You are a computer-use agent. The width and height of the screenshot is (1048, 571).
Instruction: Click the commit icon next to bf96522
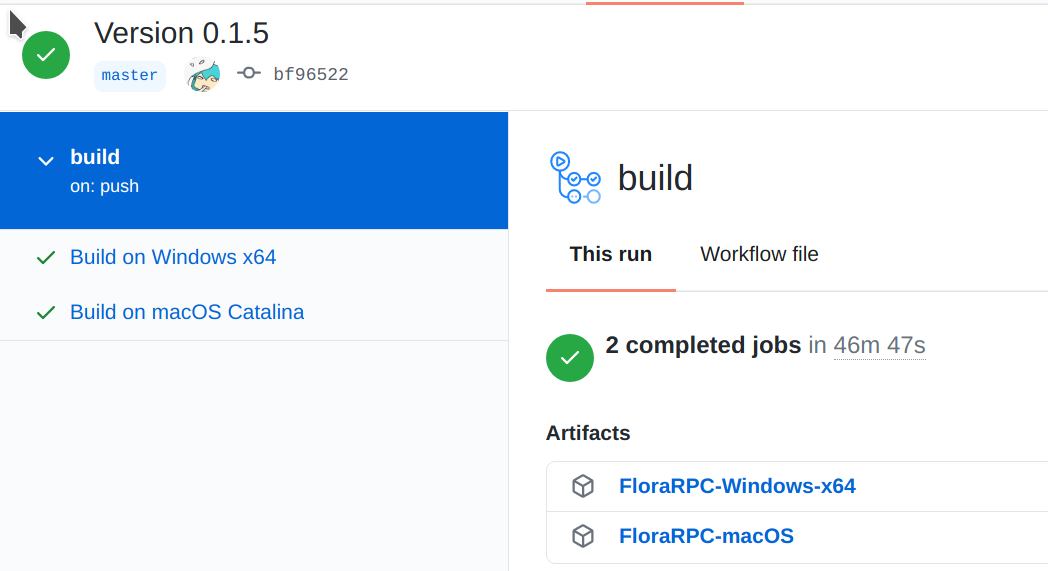(x=248, y=74)
